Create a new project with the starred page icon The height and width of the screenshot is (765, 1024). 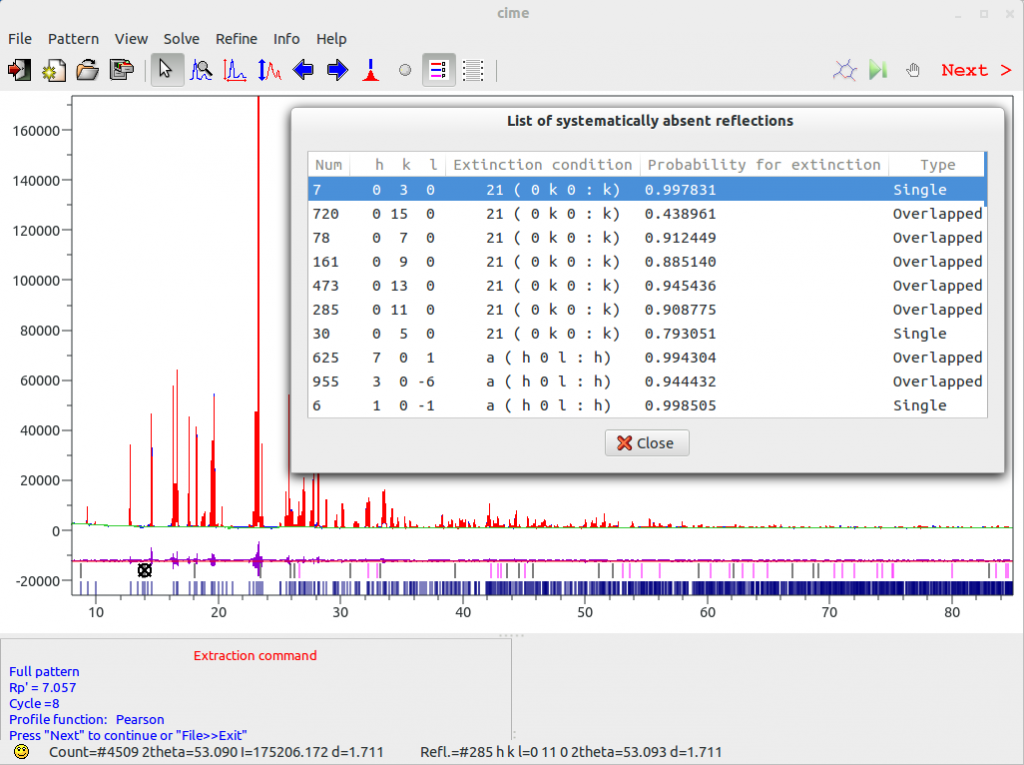[x=54, y=70]
